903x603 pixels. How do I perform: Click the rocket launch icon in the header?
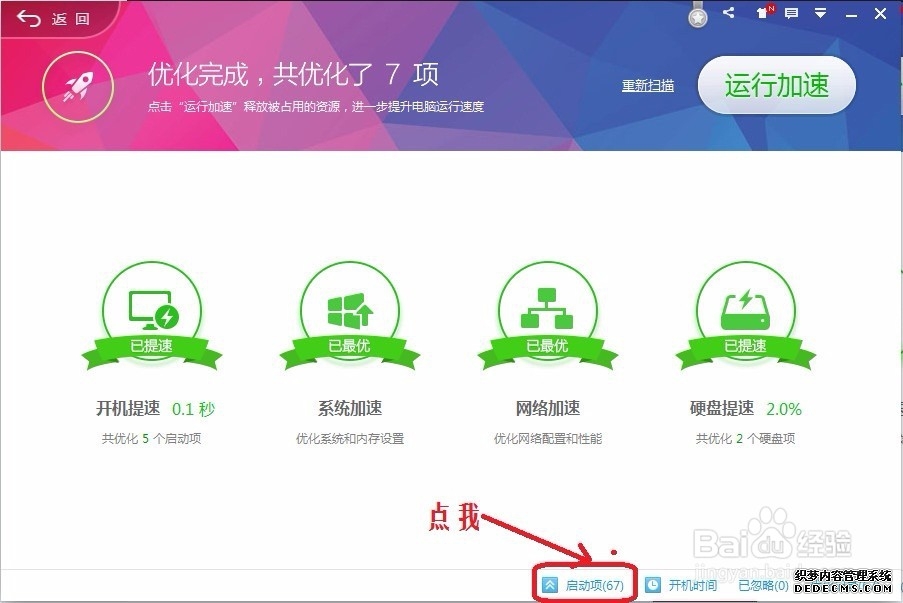[x=78, y=86]
